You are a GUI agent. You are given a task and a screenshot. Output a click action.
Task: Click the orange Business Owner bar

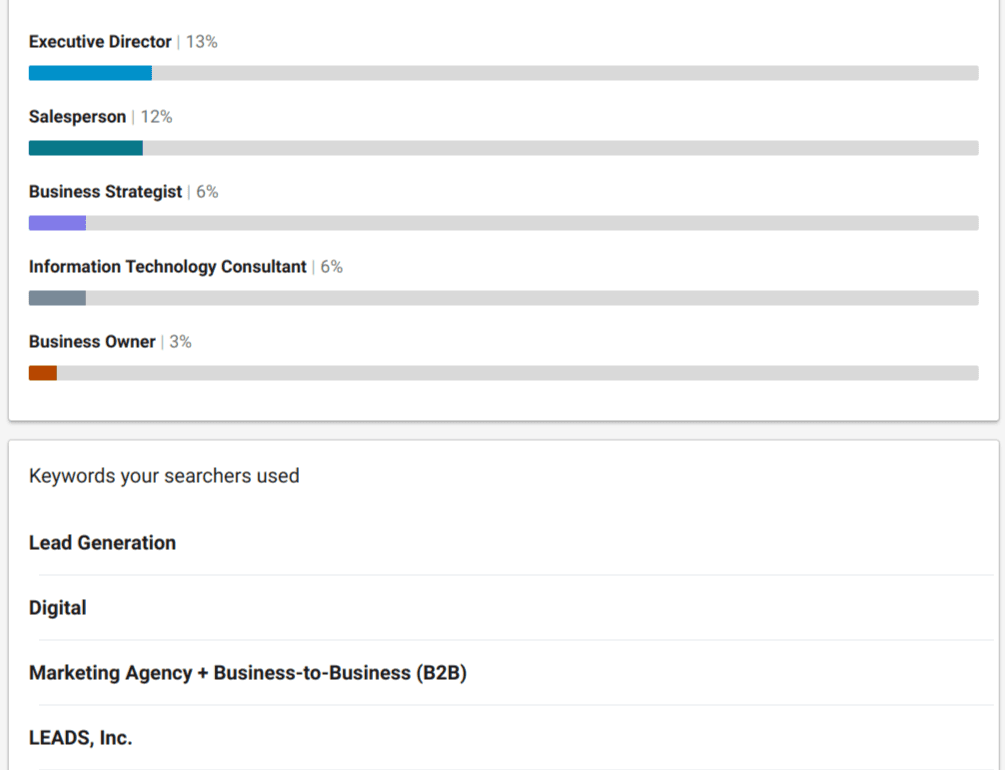click(43, 373)
